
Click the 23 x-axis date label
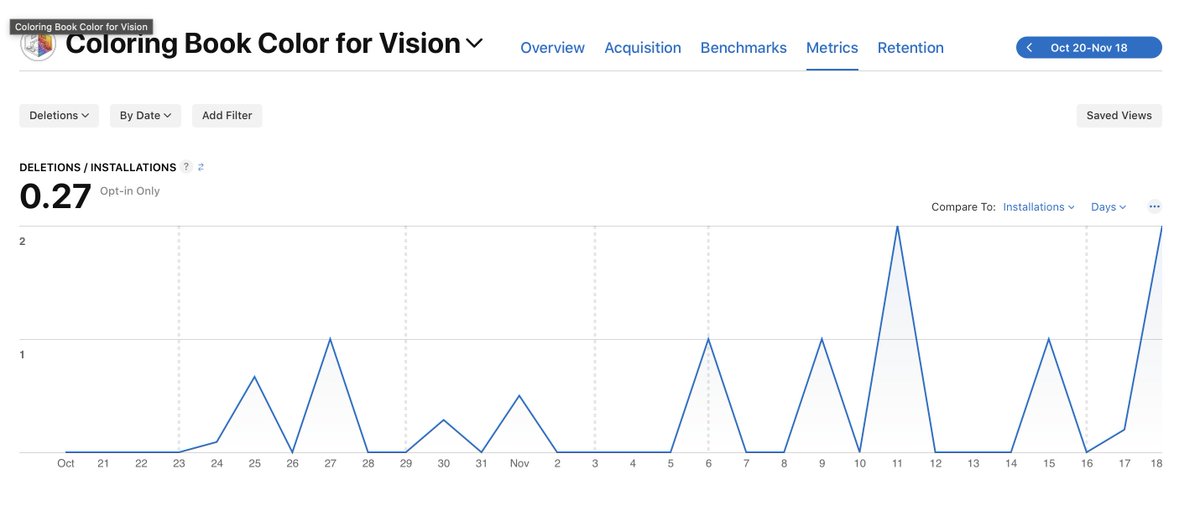coord(179,463)
